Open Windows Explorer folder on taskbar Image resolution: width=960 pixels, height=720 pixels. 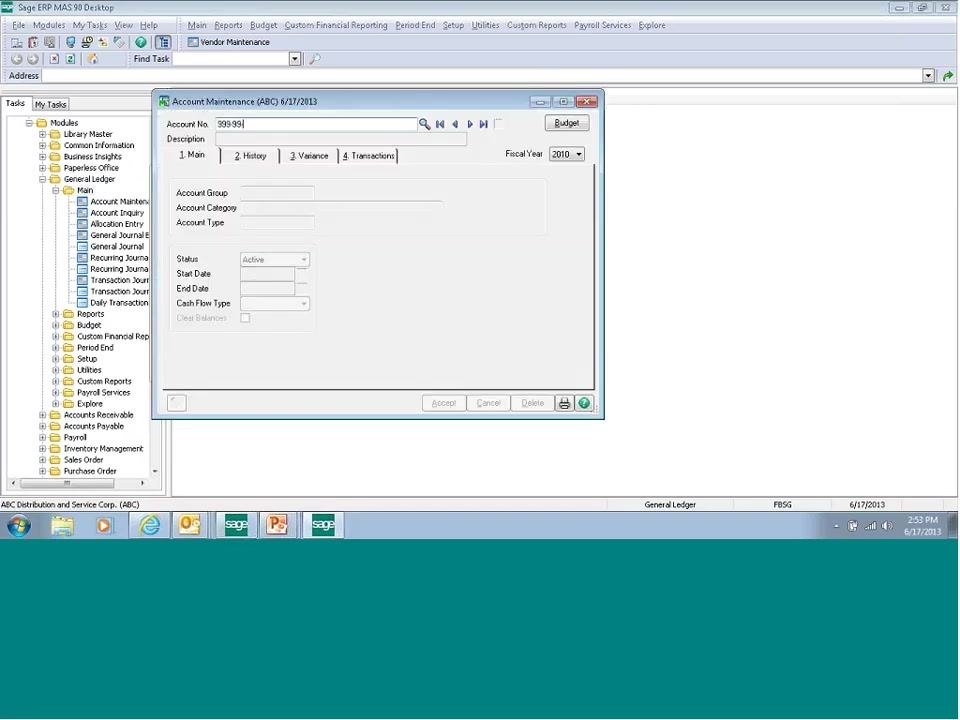(x=62, y=525)
